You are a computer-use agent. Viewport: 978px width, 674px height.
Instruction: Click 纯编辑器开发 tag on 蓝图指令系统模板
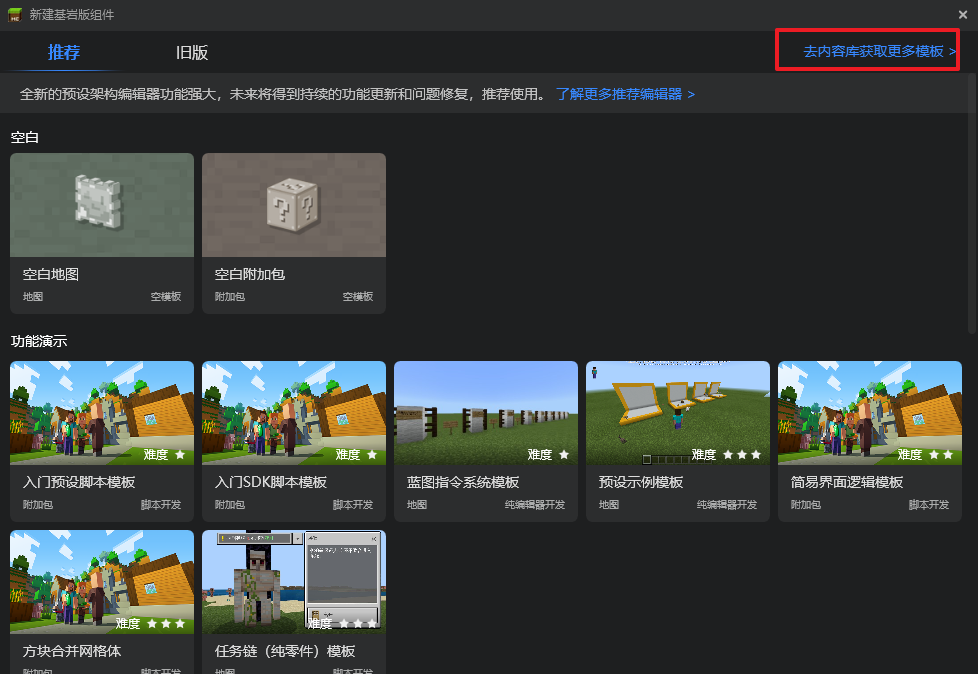(535, 504)
